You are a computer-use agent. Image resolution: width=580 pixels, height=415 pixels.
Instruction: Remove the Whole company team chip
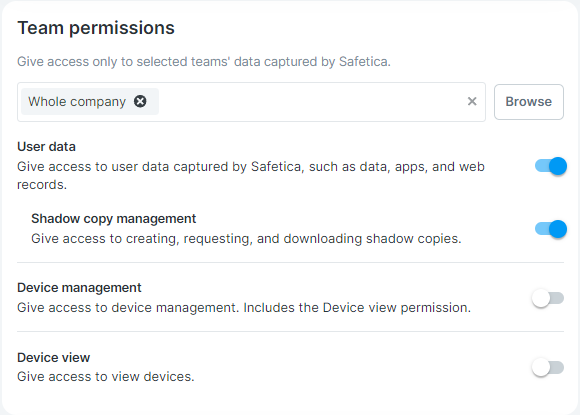[x=140, y=101]
